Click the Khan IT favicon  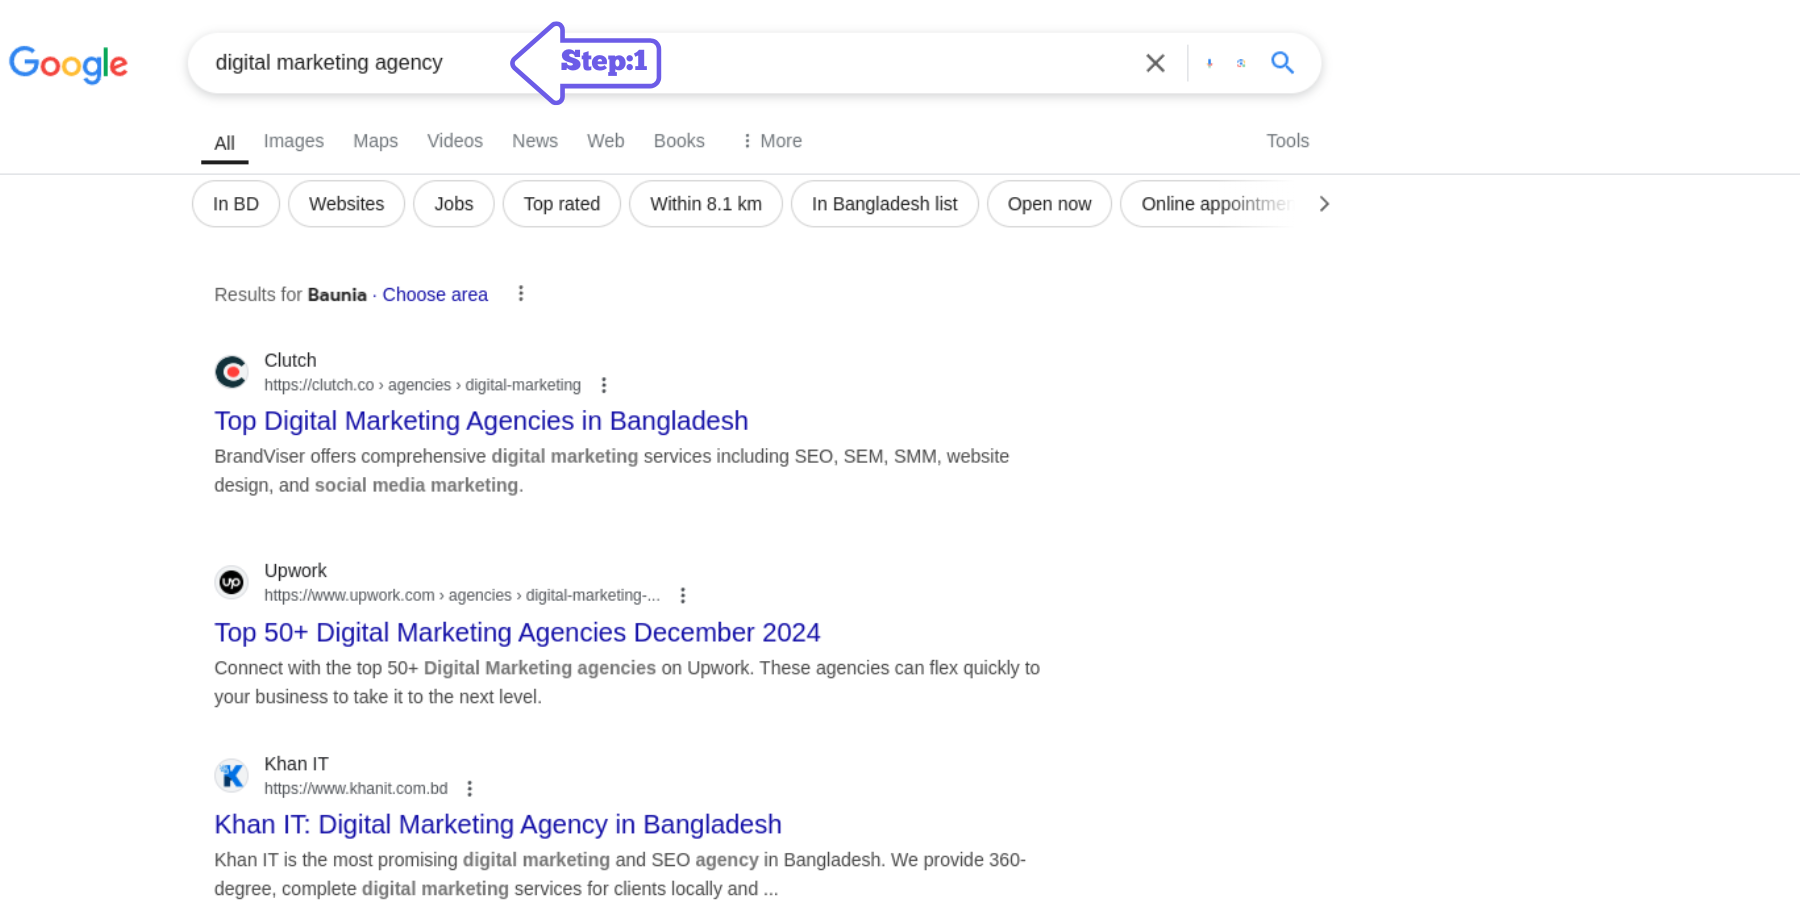coord(231,775)
